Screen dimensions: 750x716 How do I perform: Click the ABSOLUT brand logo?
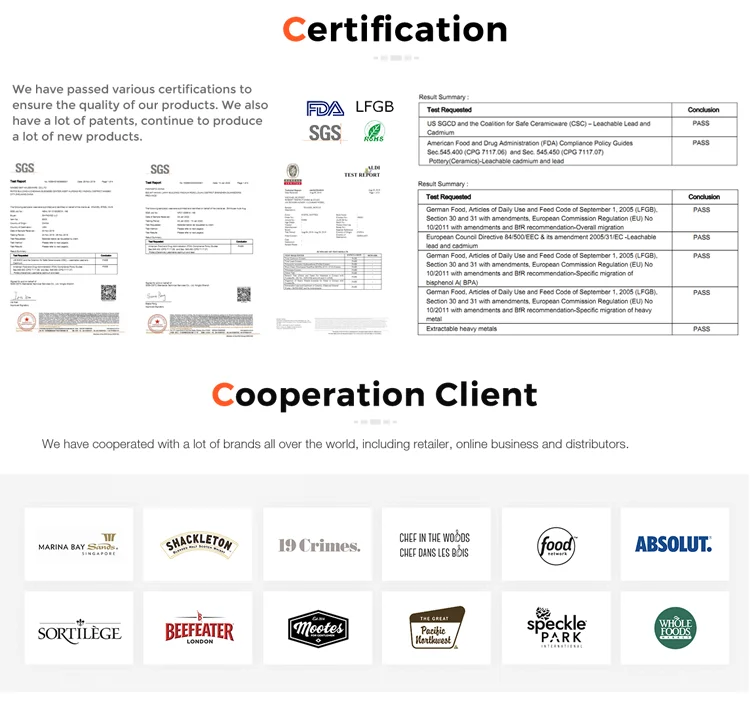675,544
